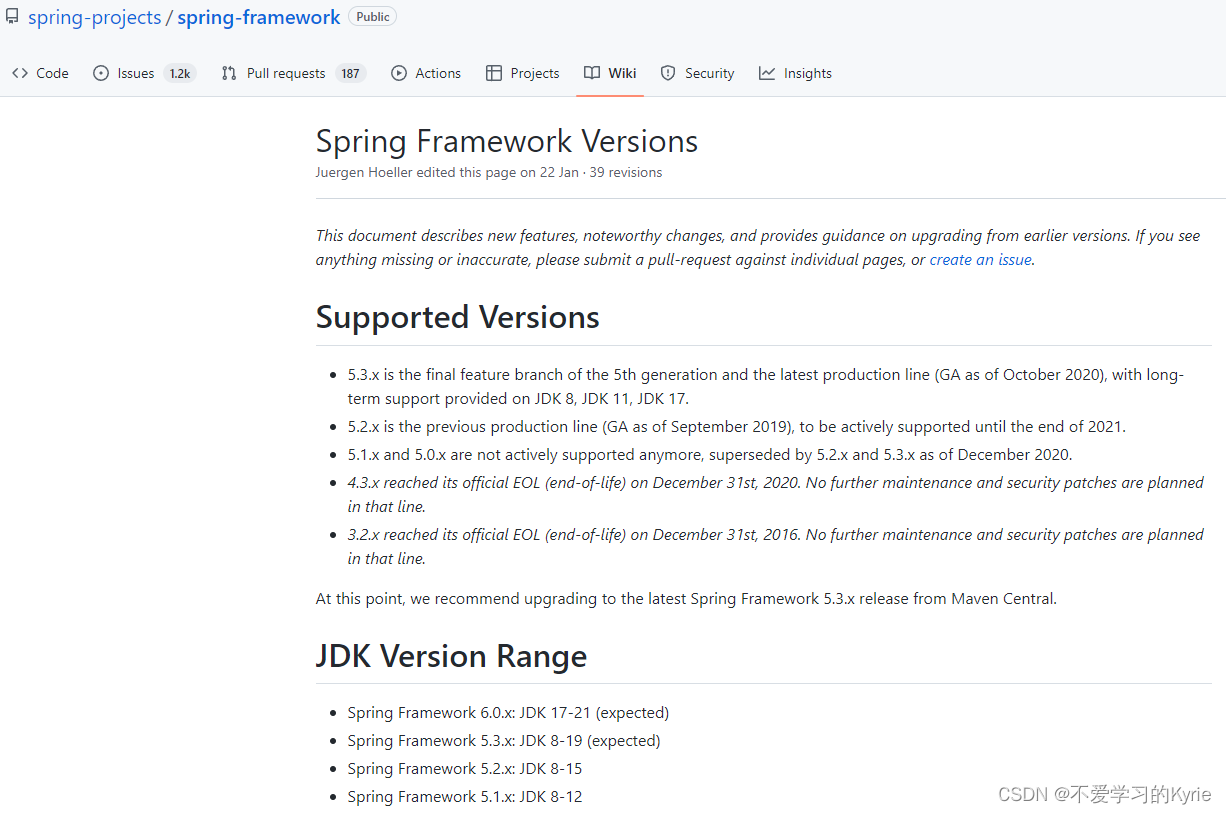Click the Actions play icon
The height and width of the screenshot is (814, 1226).
click(398, 72)
